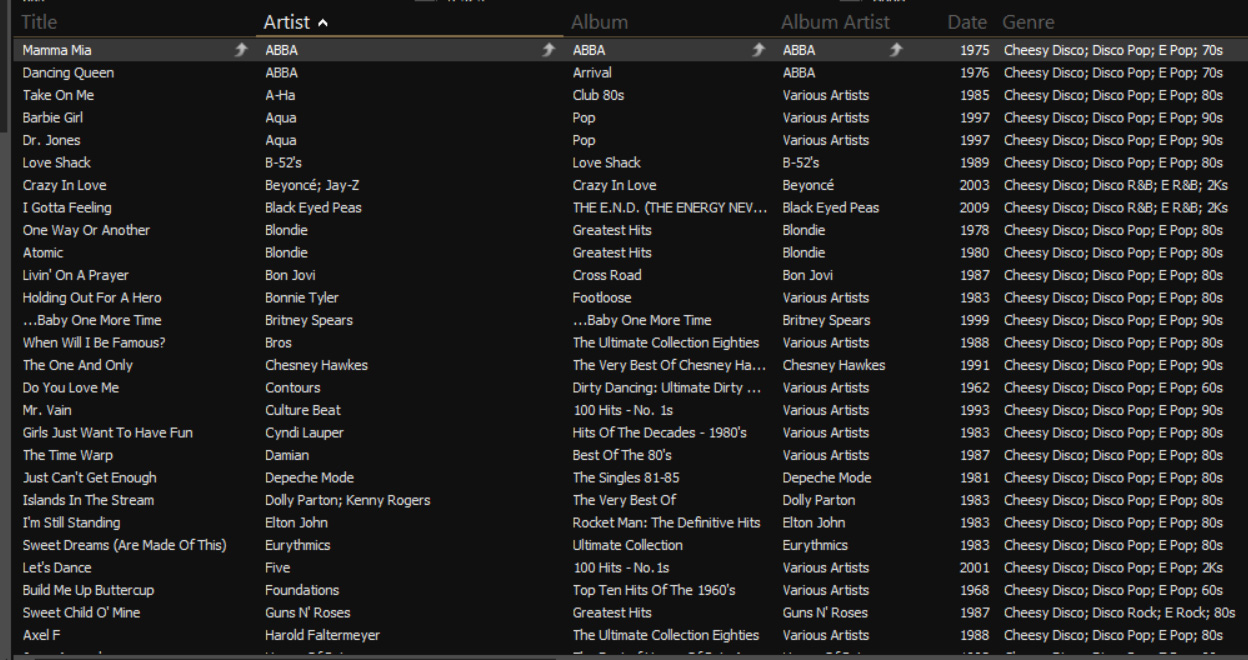Select the track 'Take On Me'
Screen dimensions: 1248x660
pos(58,95)
